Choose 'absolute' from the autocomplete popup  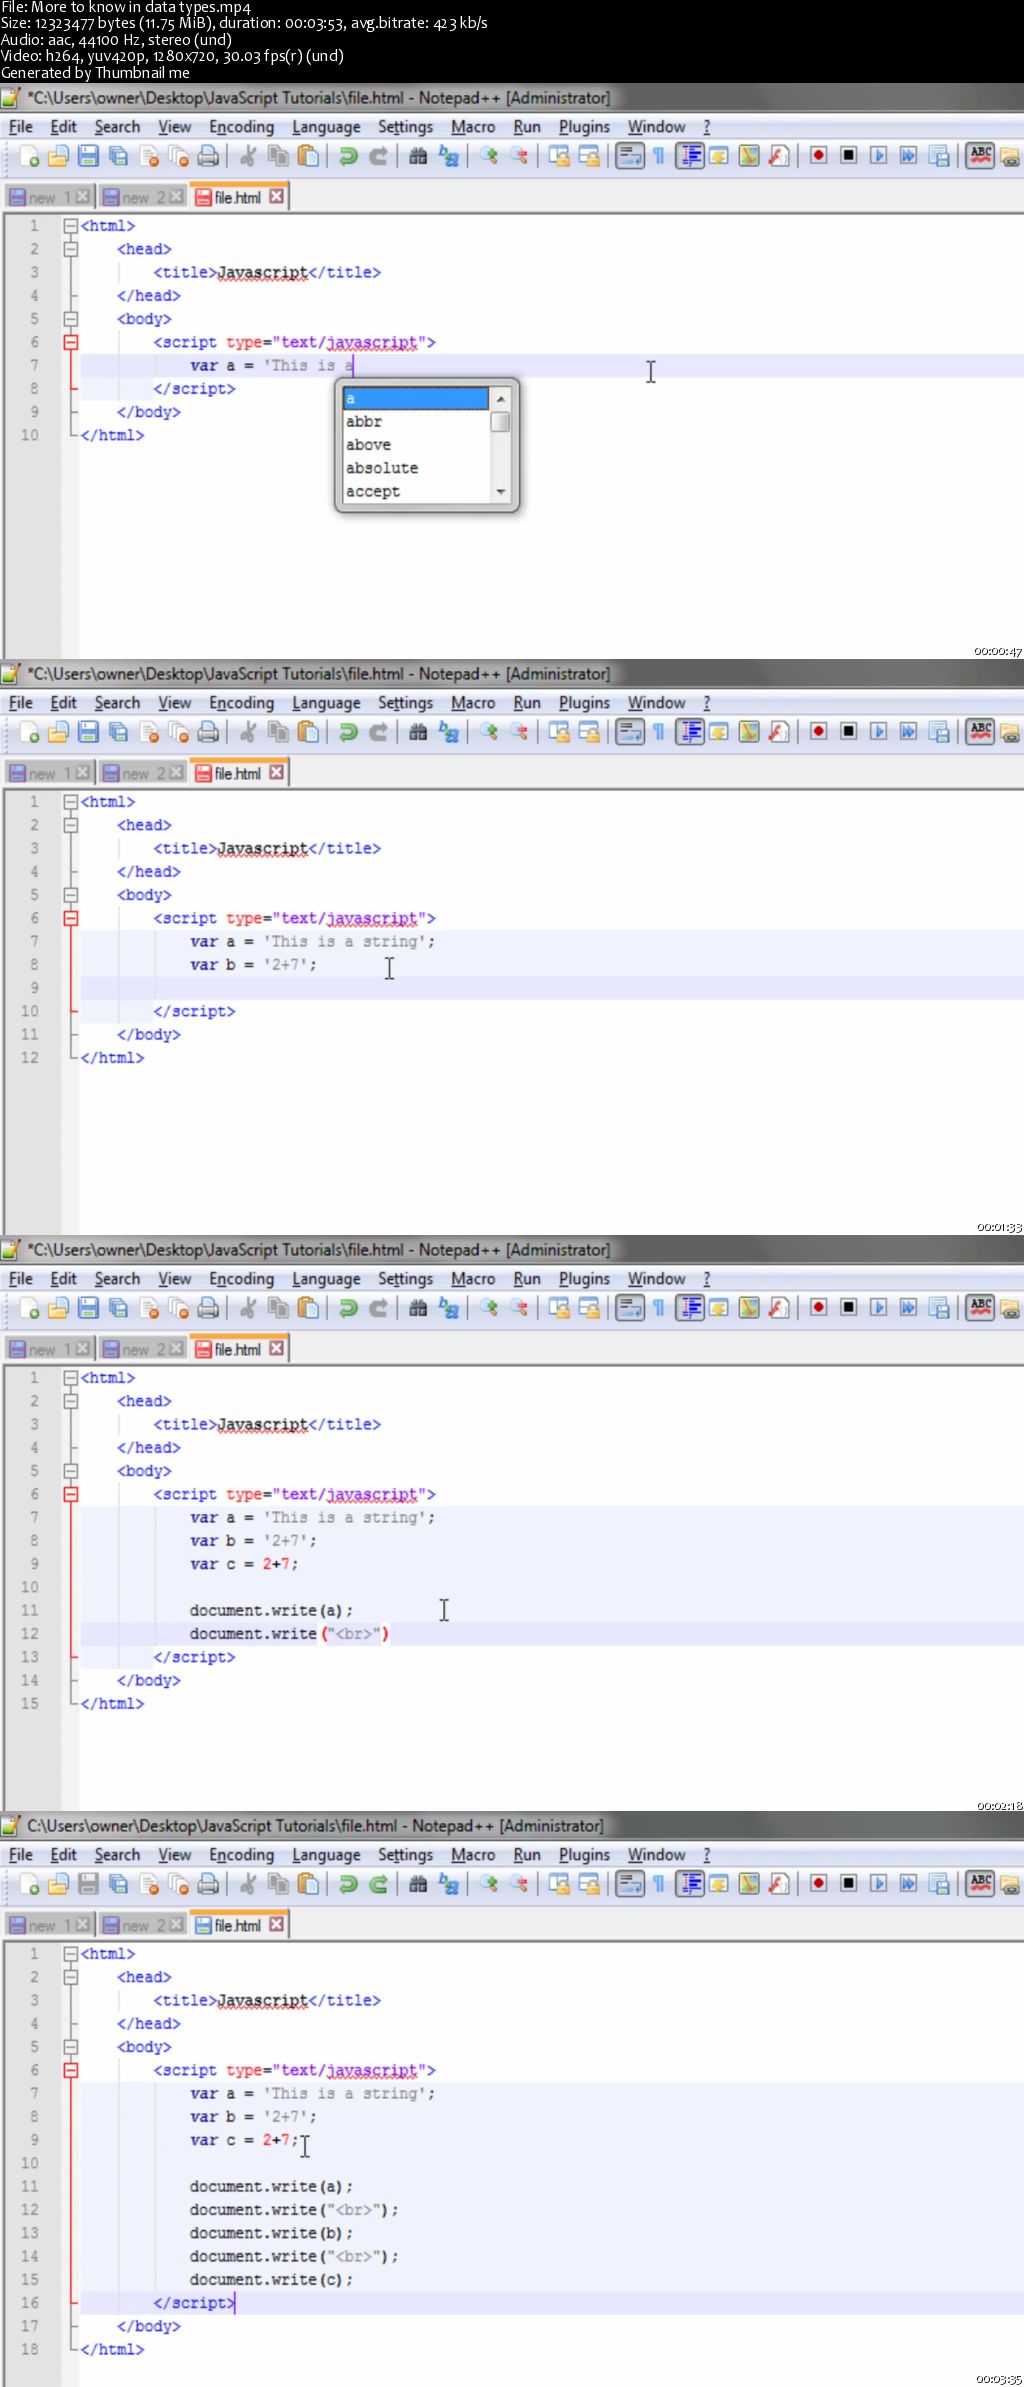[416, 468]
